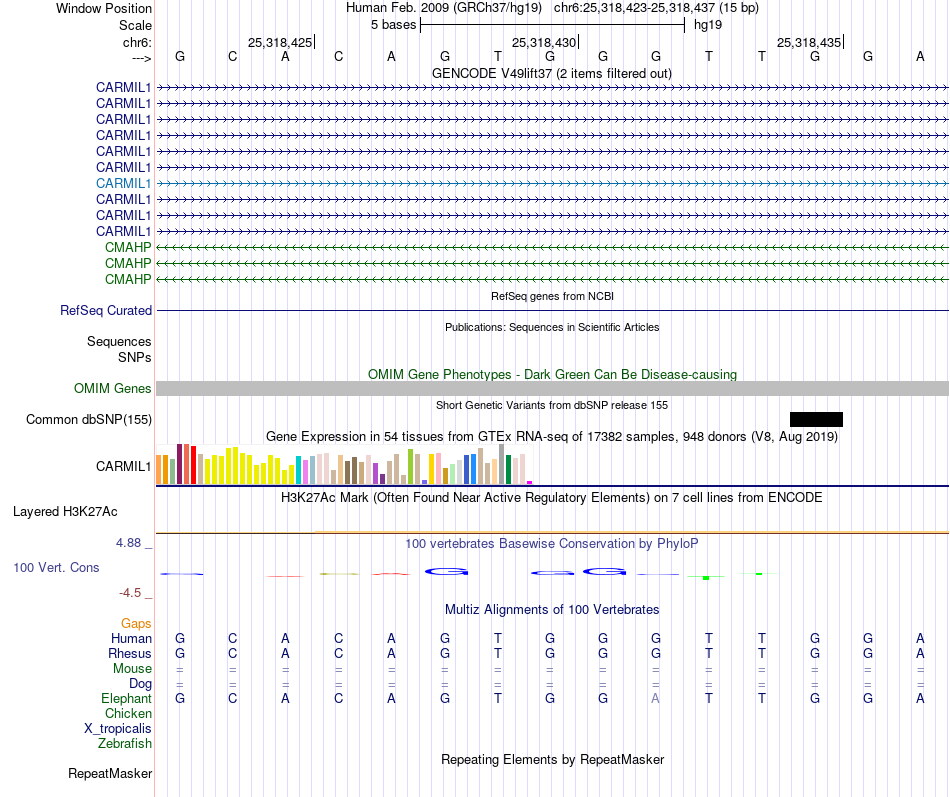950x797 pixels.
Task: Select the Scale label
Action: click(135, 25)
